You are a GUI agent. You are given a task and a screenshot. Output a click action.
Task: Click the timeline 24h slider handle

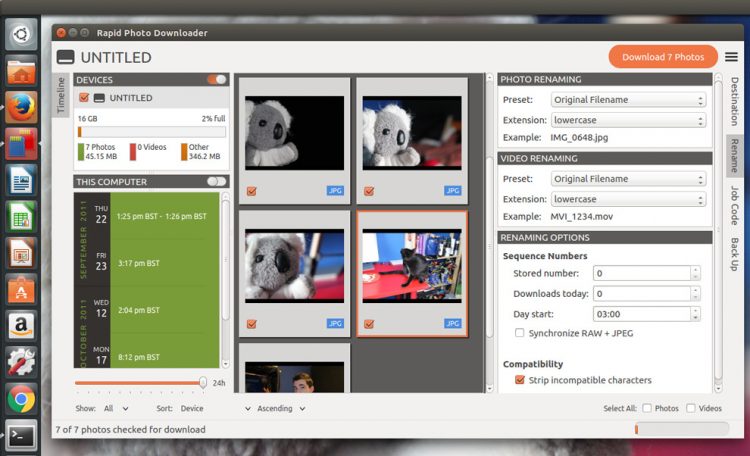203,382
